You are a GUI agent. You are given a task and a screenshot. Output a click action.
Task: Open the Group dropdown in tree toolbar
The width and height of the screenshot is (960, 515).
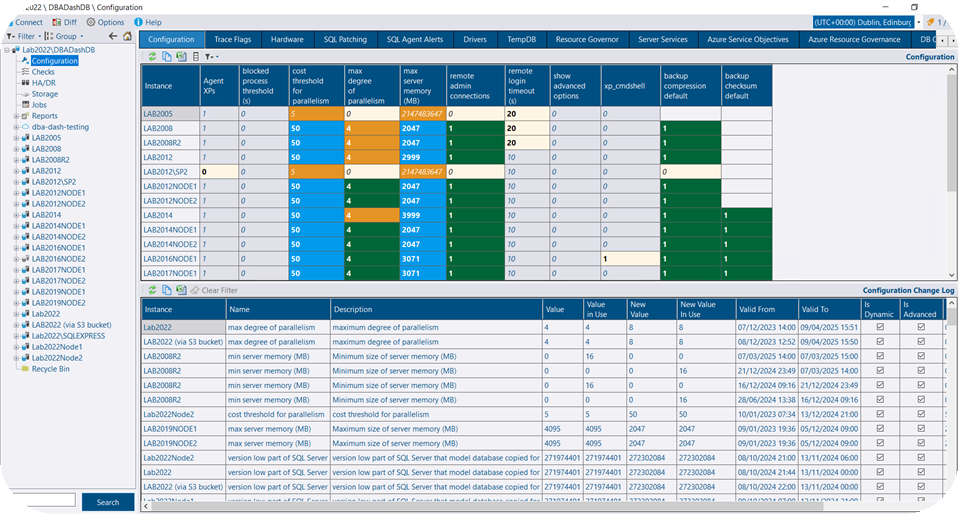click(64, 36)
